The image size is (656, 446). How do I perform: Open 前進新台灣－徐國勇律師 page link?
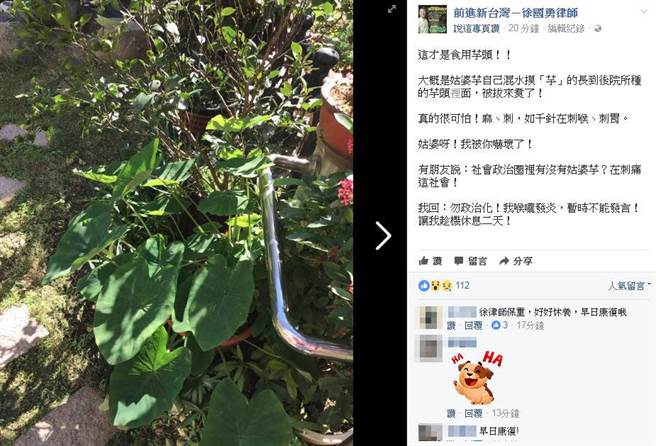516,13
